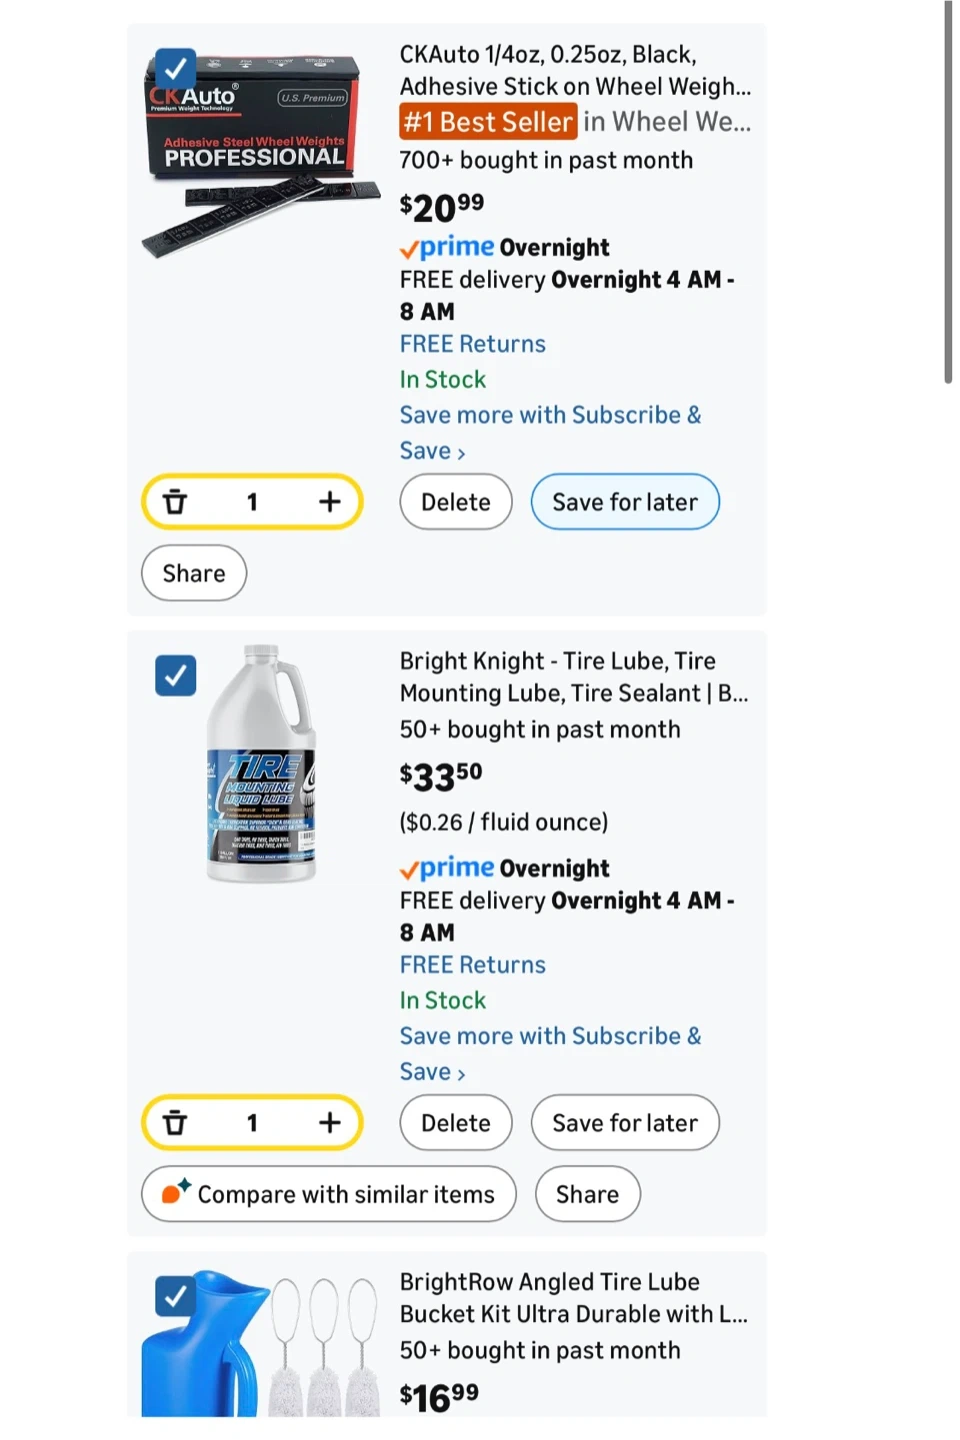
Task: Increase Bright Knight Tire Lube quantity with plus
Action: point(330,1123)
